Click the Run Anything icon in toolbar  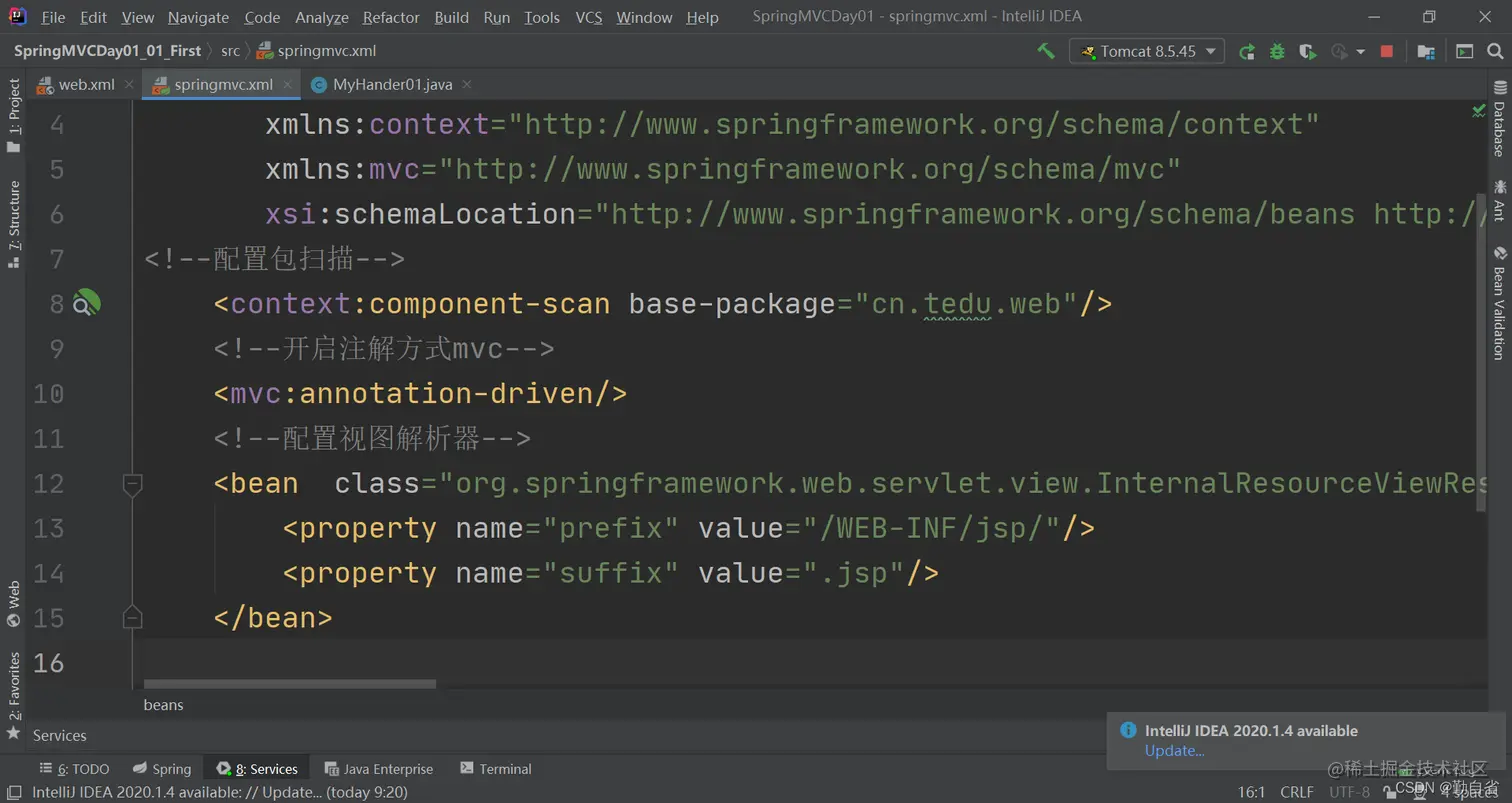point(1465,51)
